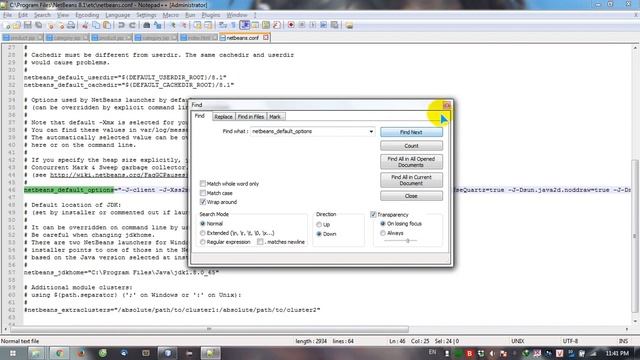
Task: Expand the Find what history dropdown
Action: pyautogui.click(x=371, y=131)
